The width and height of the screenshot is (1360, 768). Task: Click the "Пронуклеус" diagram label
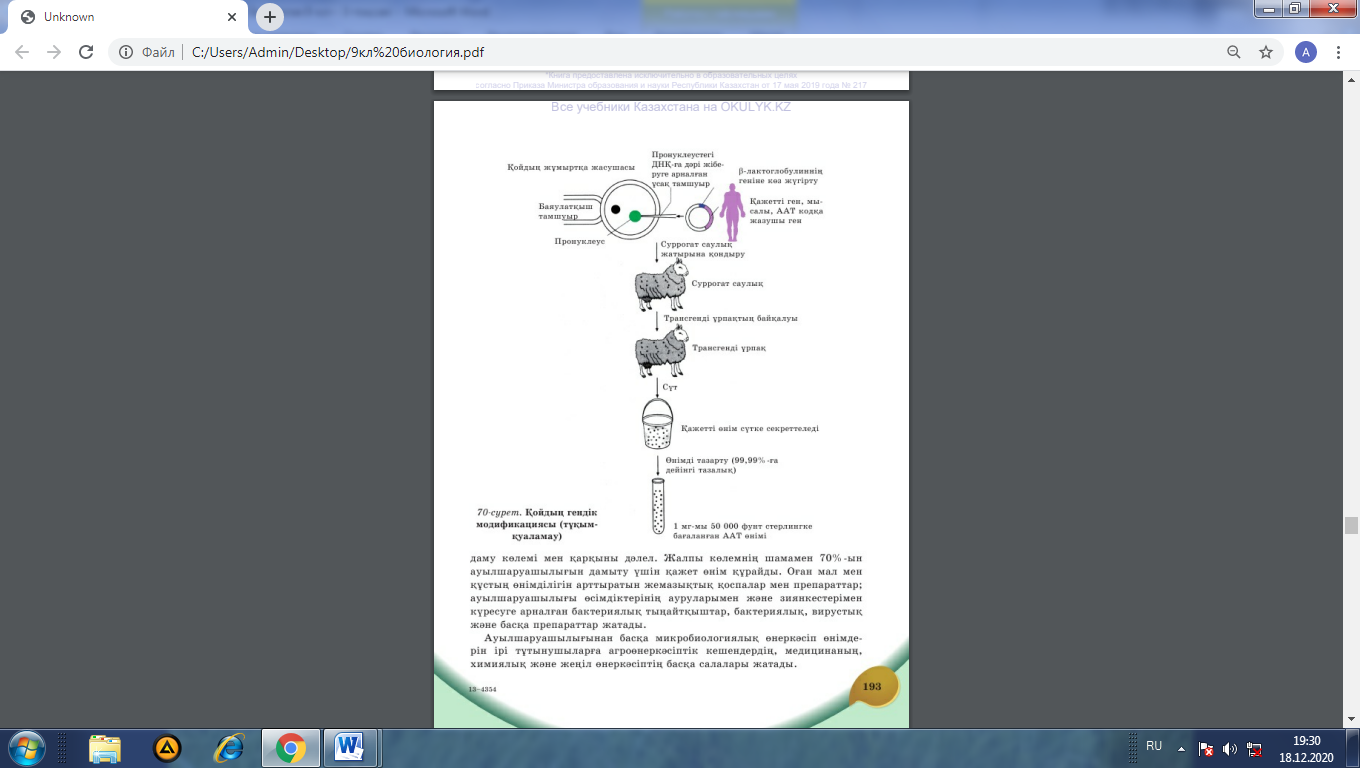tap(580, 242)
